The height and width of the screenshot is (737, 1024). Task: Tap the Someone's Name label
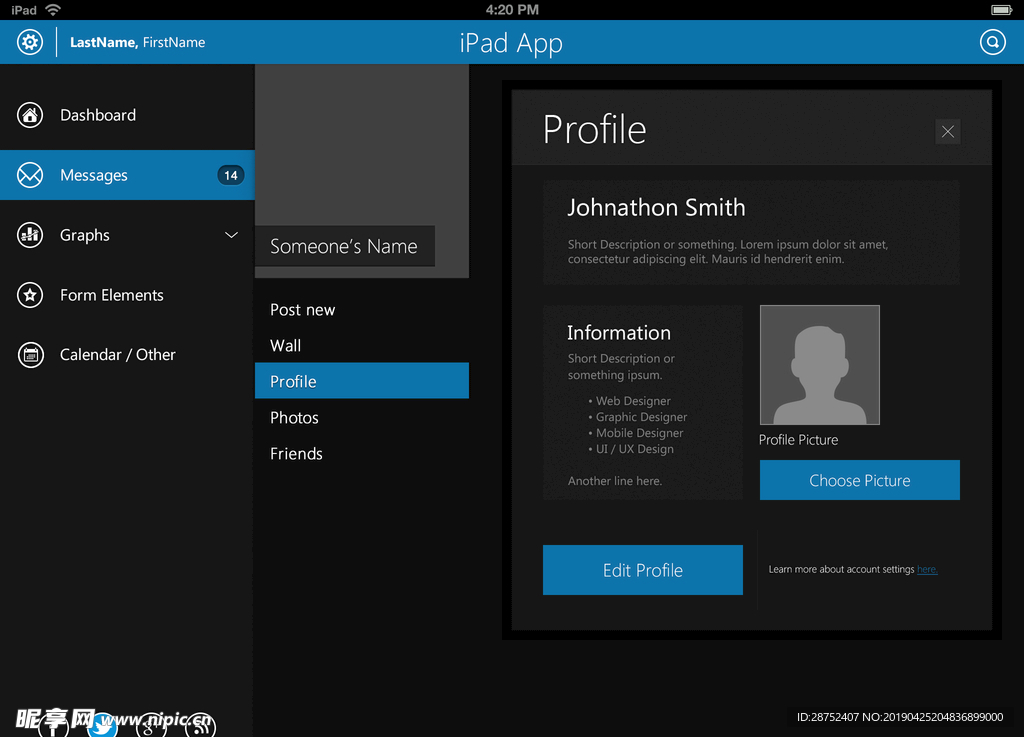click(344, 246)
